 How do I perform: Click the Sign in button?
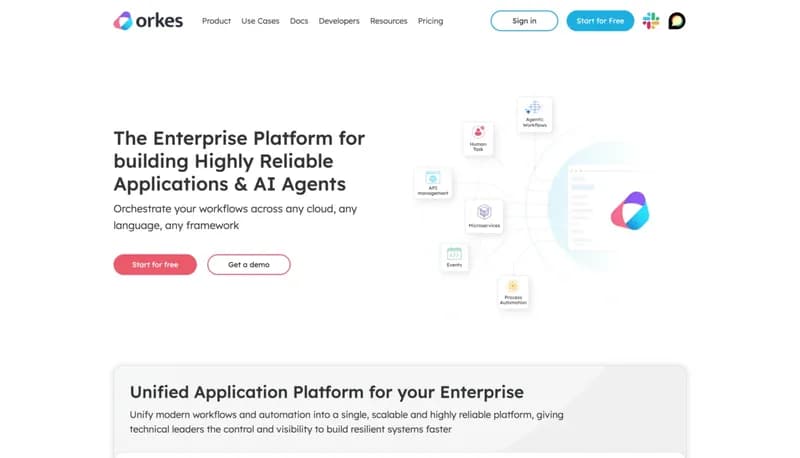click(524, 21)
